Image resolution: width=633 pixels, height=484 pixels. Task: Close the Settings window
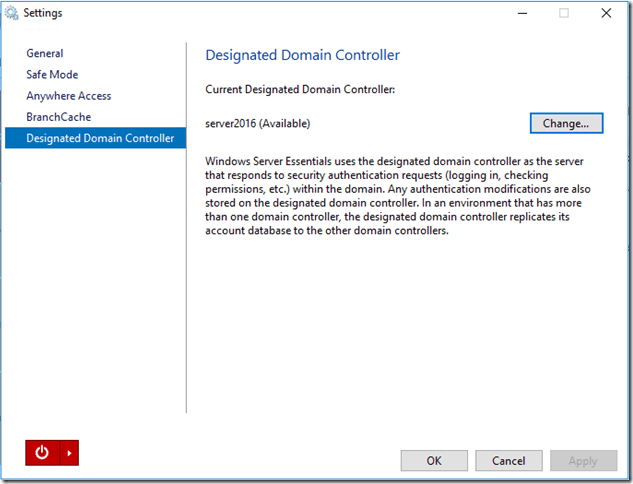pos(606,13)
